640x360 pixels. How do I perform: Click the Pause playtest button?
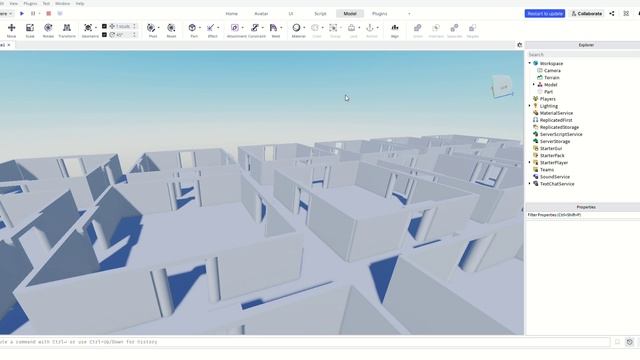click(x=33, y=13)
